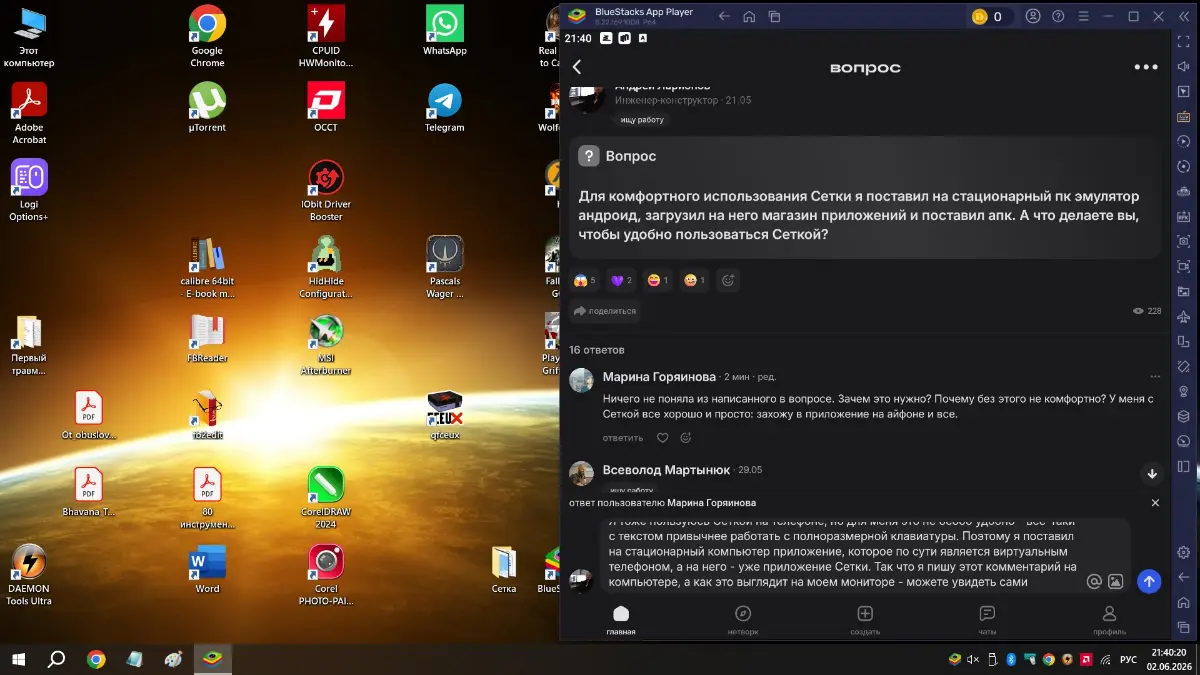Open Всеволод Мартынюк's profile name
1200x675 pixels.
click(x=667, y=470)
